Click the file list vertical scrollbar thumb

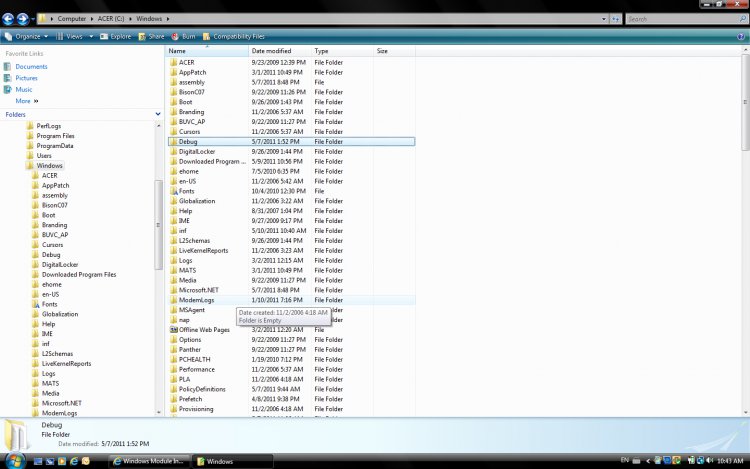point(746,102)
